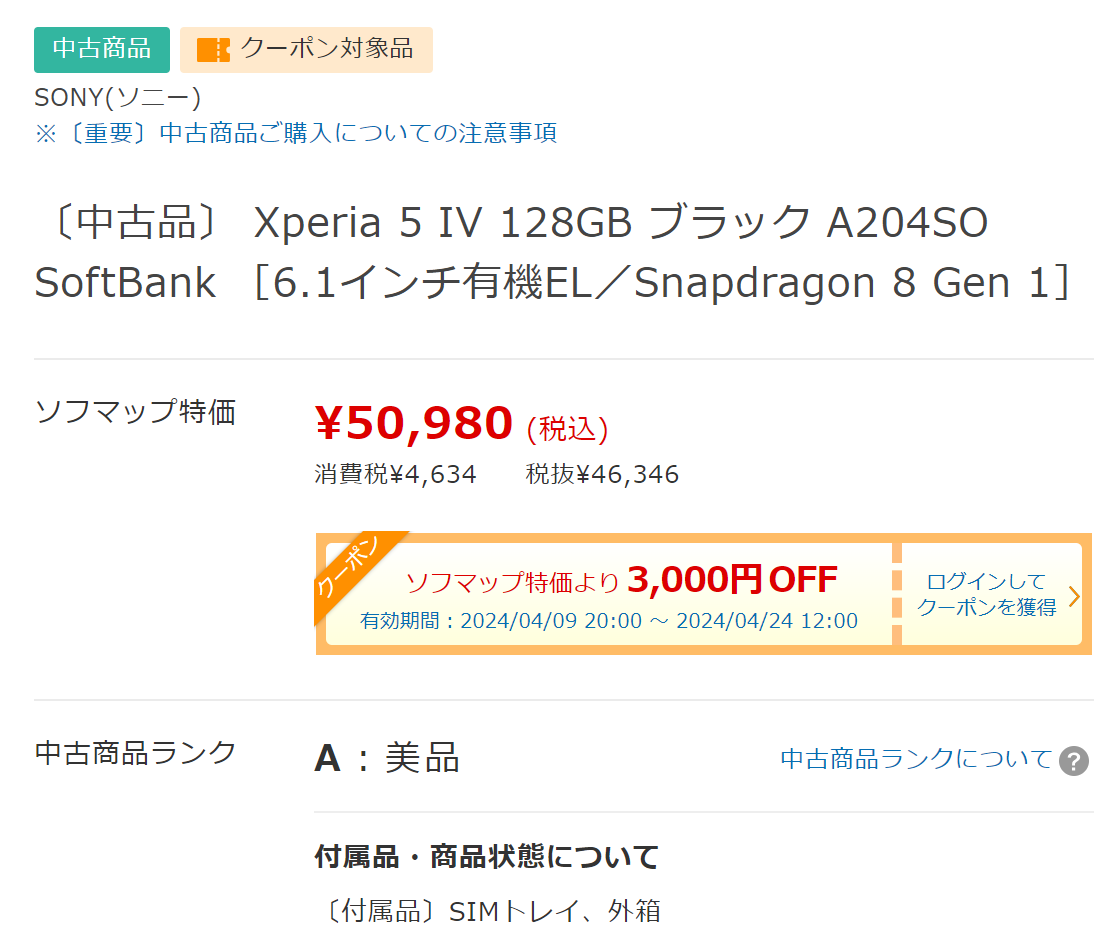Click the red ¥50,980 price
The image size is (1117, 935).
pos(414,424)
